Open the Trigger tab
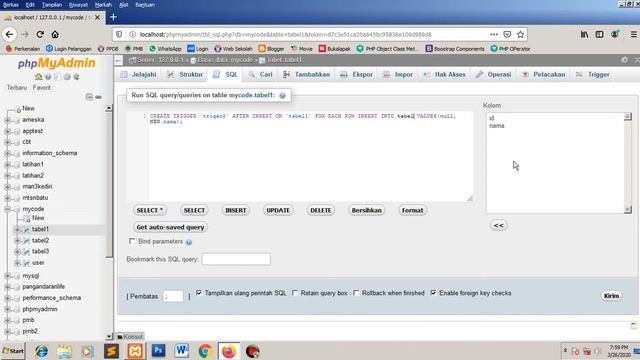Image resolution: width=640 pixels, height=360 pixels. pos(593,74)
